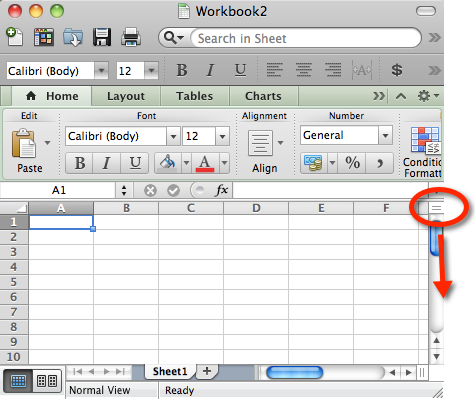Open ribbon font size 12 dropdown
475x399 pixels.
point(222,136)
